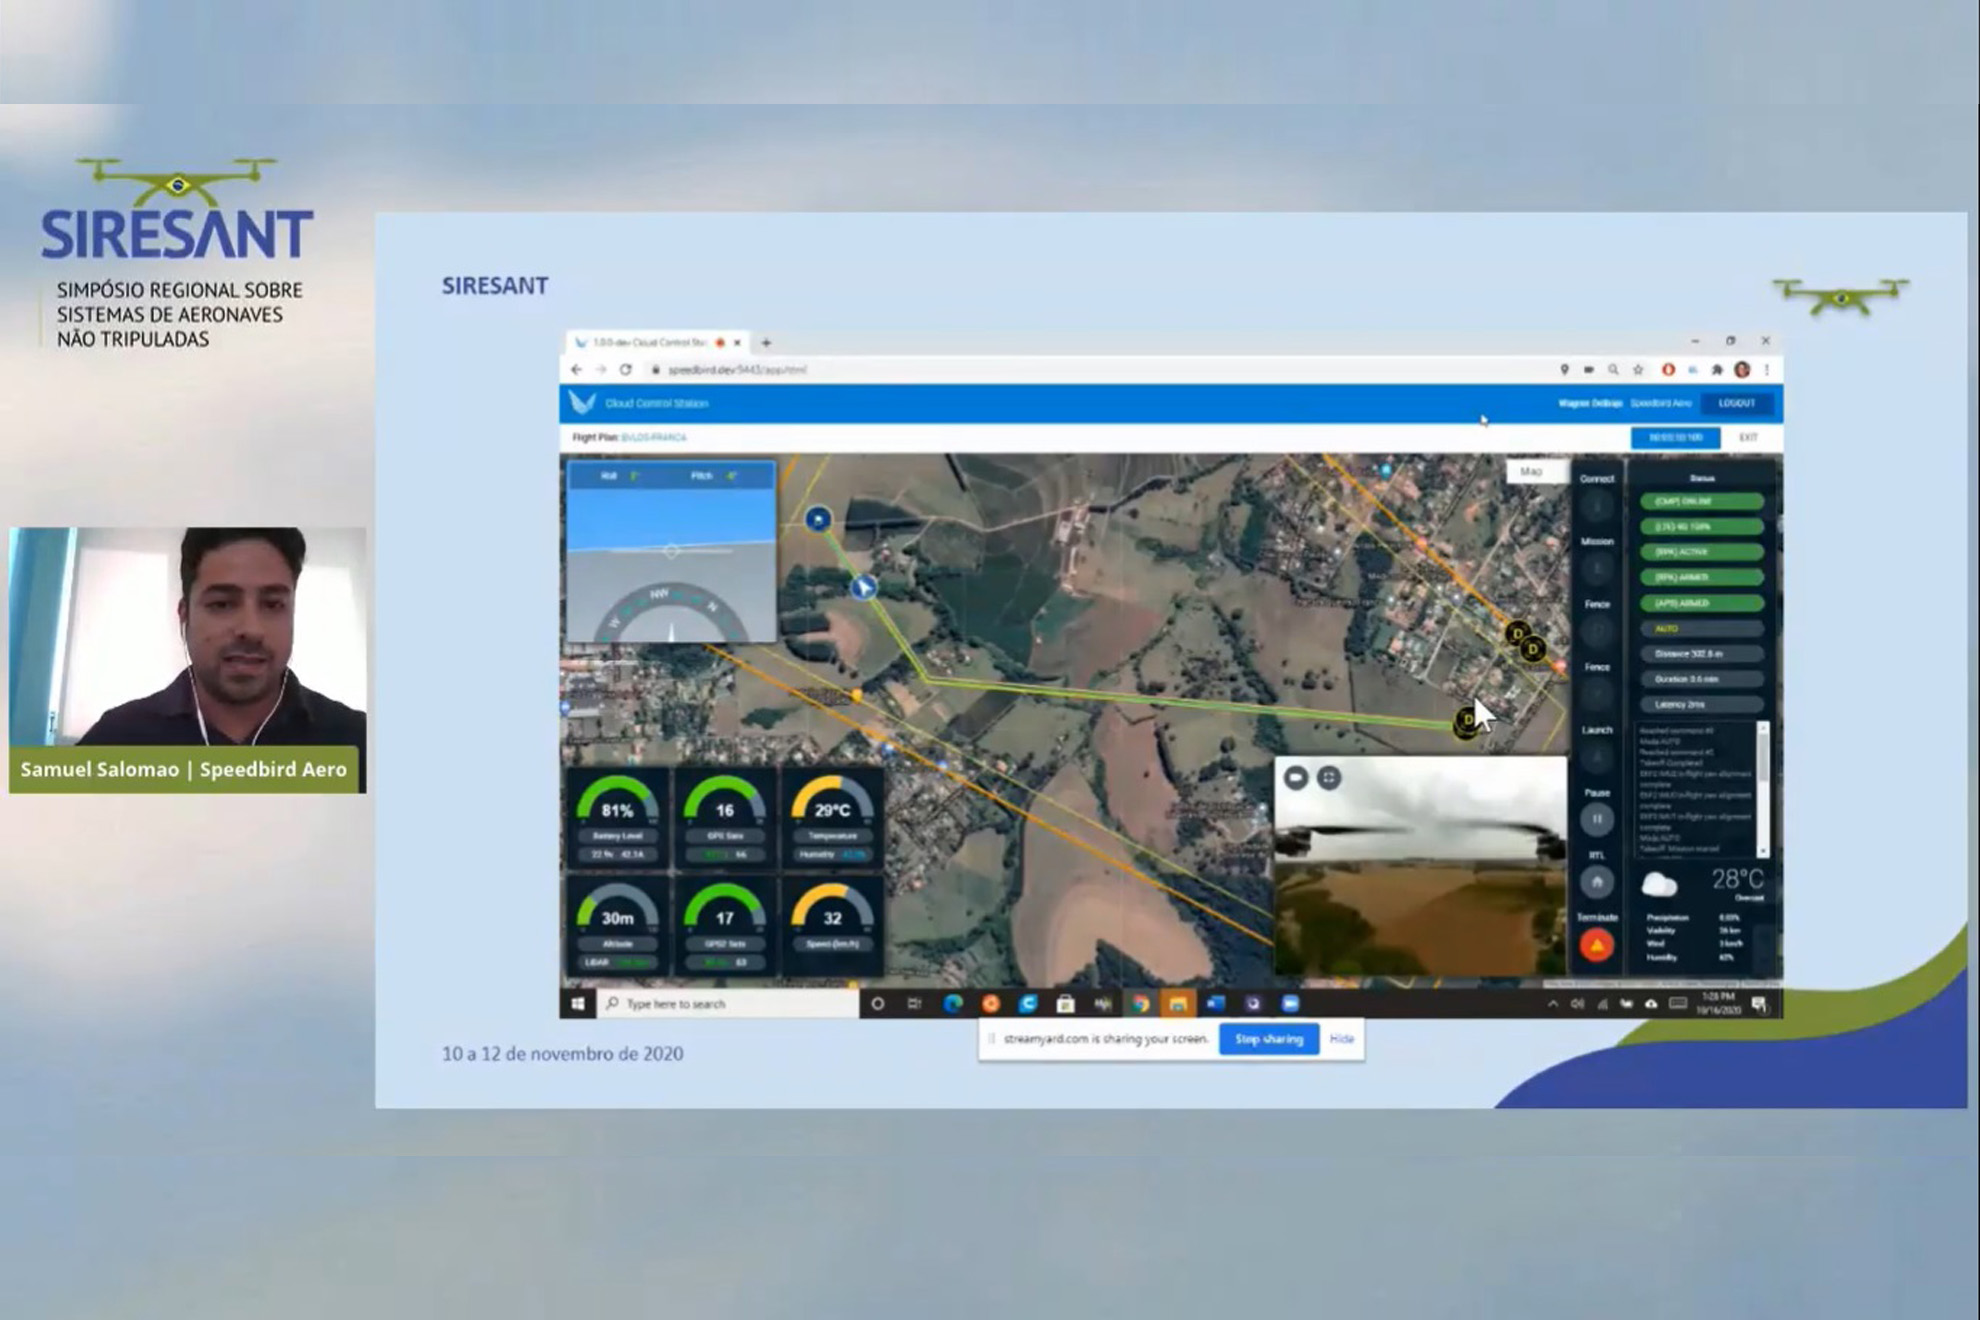Screen dimensions: 1980x1320
Task: Click the Stop sharing button
Action: pyautogui.click(x=1269, y=1039)
